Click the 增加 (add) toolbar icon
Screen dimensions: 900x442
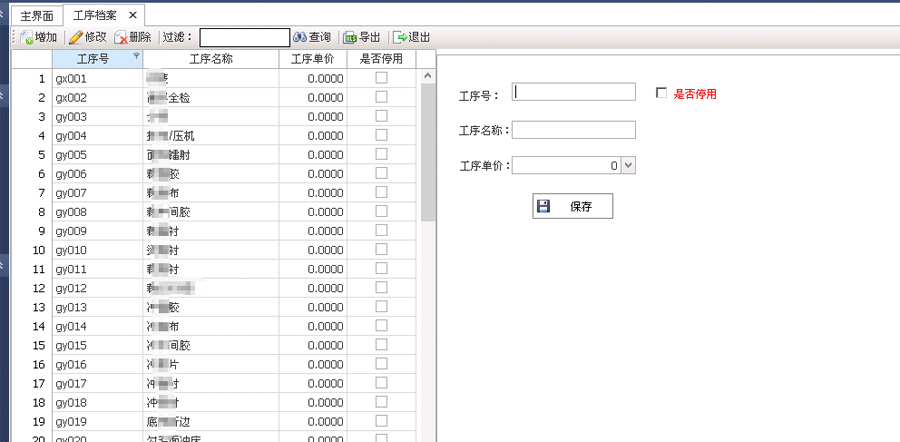tap(26, 38)
